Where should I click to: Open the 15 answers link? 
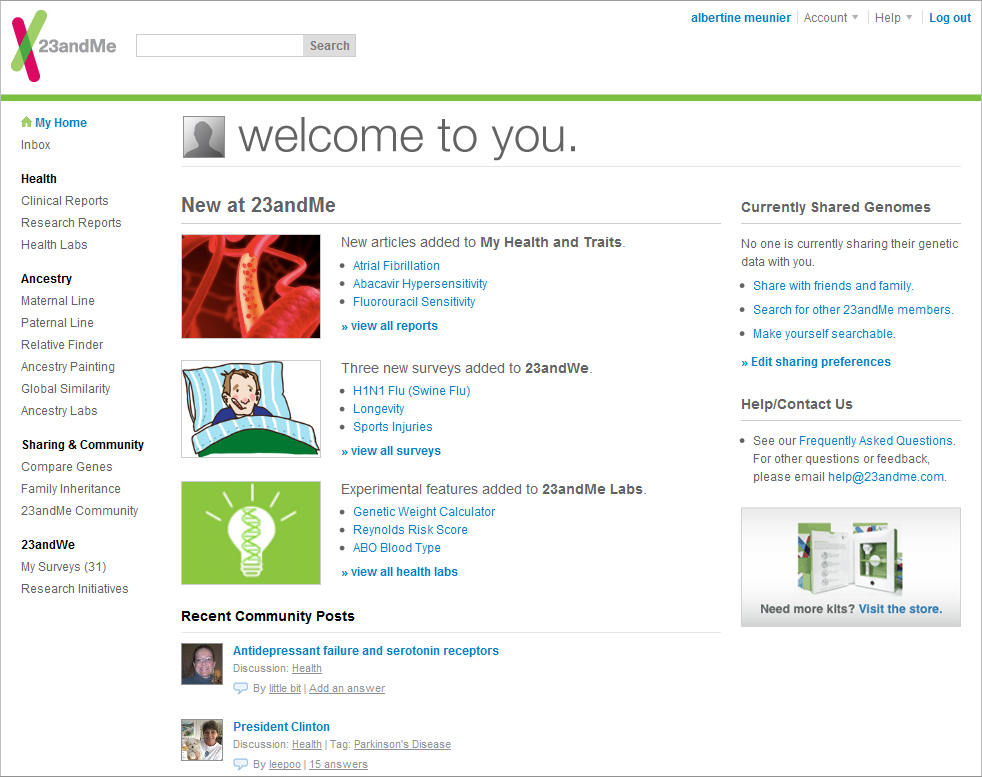(x=338, y=764)
